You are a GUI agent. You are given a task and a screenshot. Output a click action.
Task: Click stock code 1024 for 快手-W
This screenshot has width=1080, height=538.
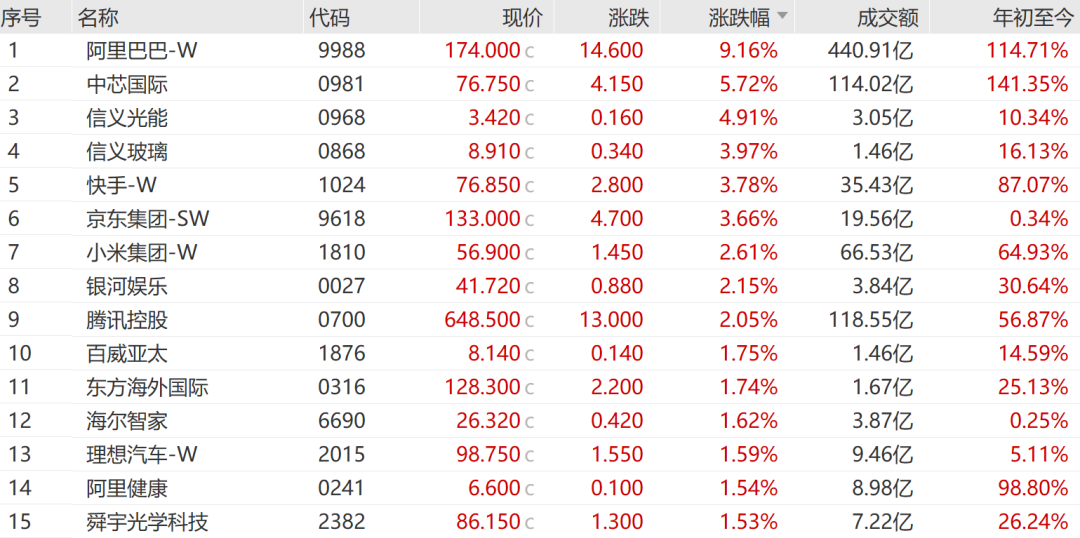pos(342,185)
